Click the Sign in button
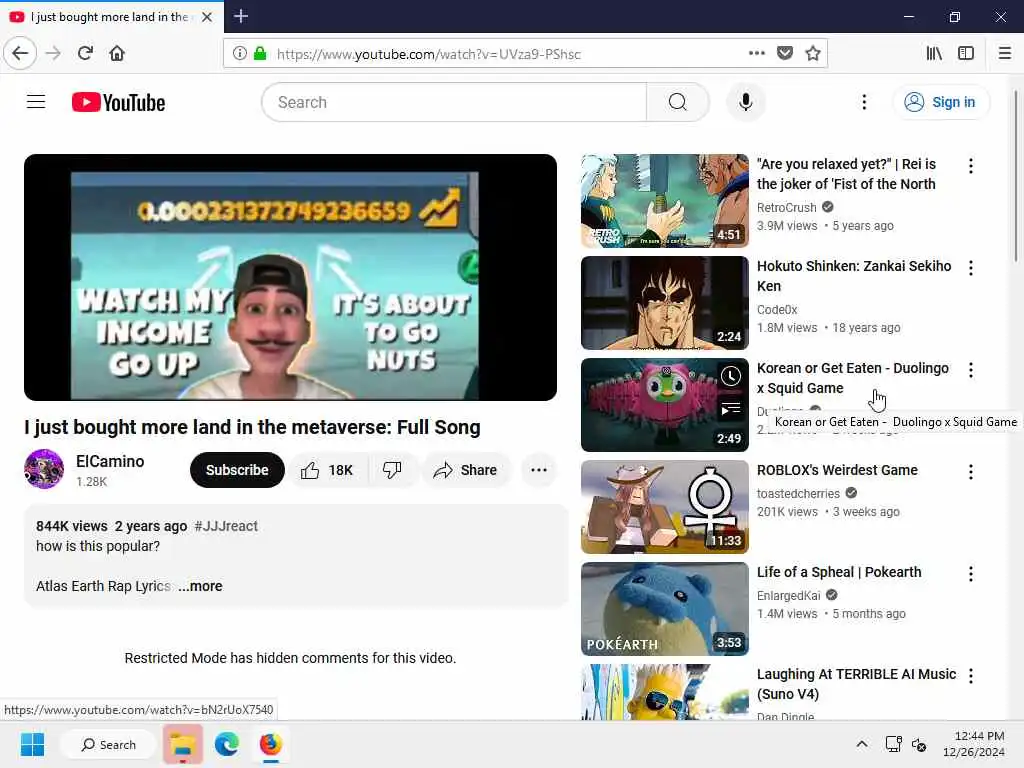Image resolution: width=1024 pixels, height=768 pixels. tap(940, 102)
